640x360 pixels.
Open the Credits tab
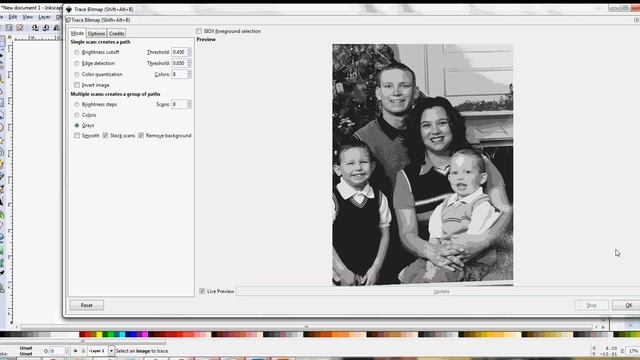coord(117,33)
